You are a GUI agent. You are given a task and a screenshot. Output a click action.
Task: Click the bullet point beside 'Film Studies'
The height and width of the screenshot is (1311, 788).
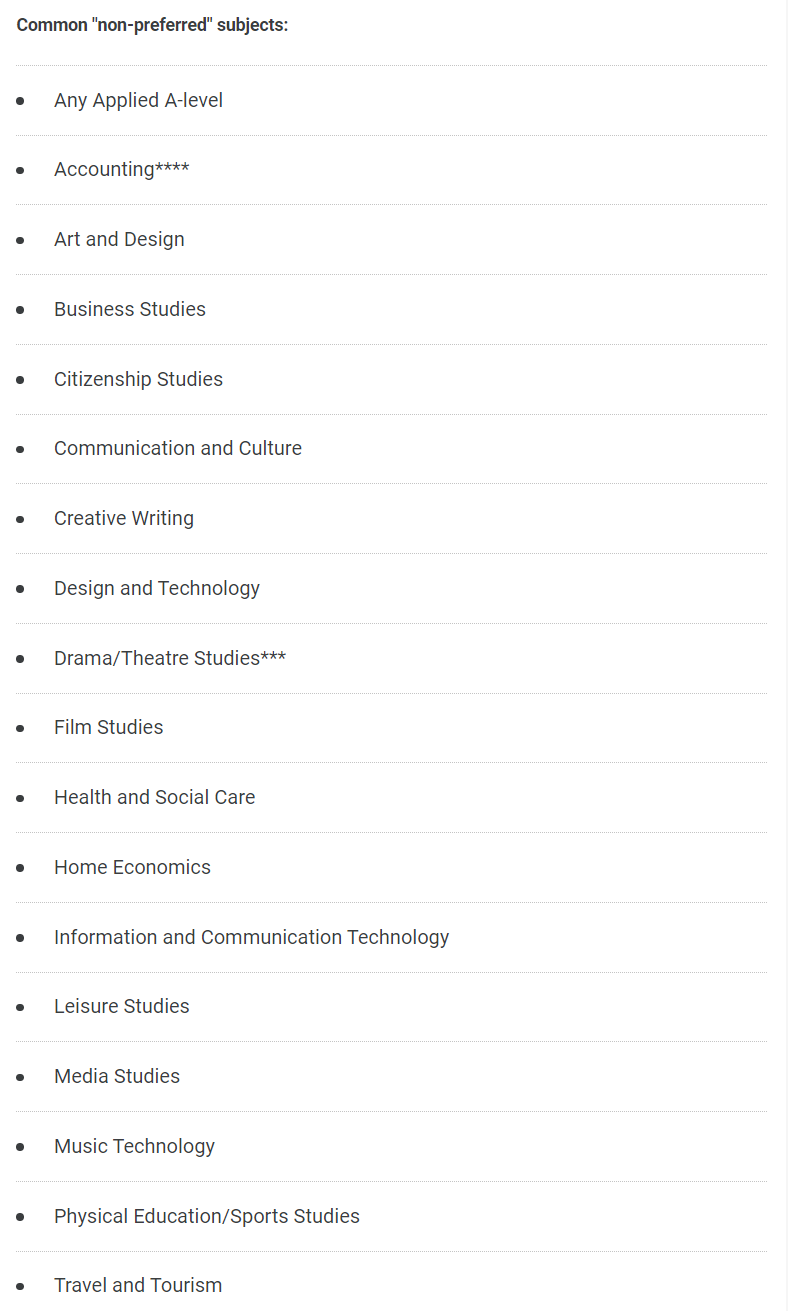point(20,728)
